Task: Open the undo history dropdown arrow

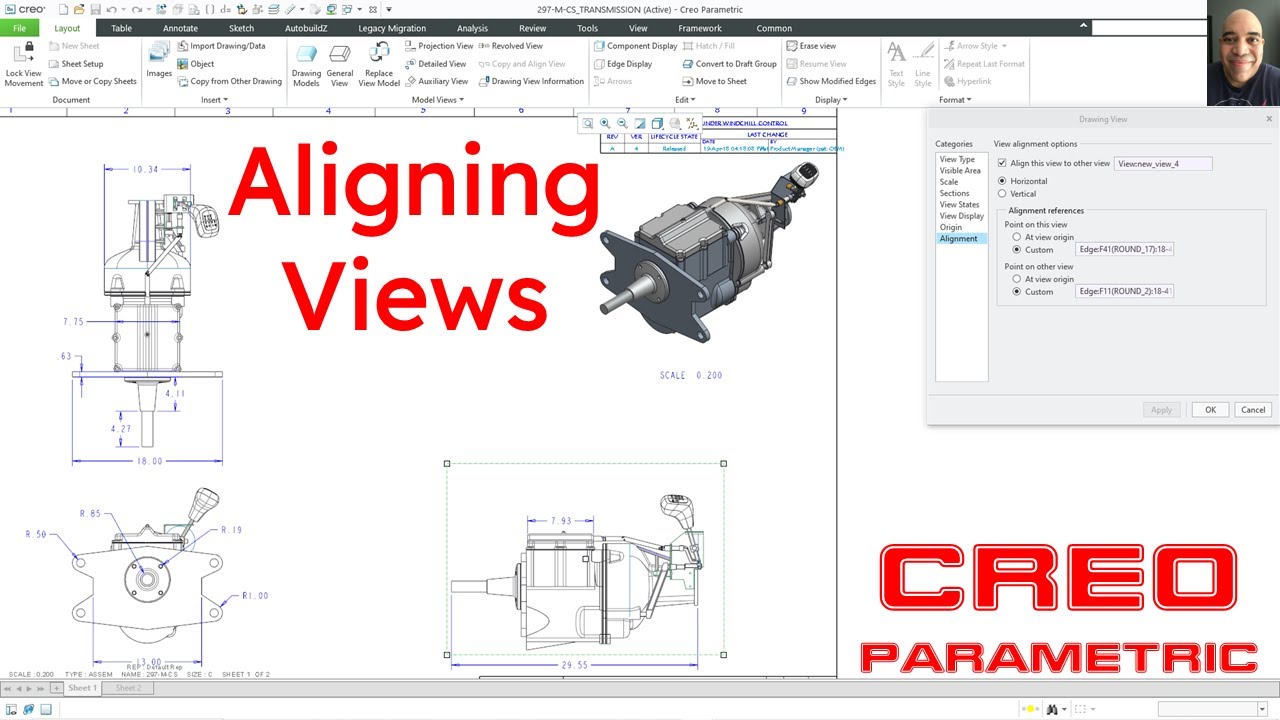Action: click(x=122, y=9)
